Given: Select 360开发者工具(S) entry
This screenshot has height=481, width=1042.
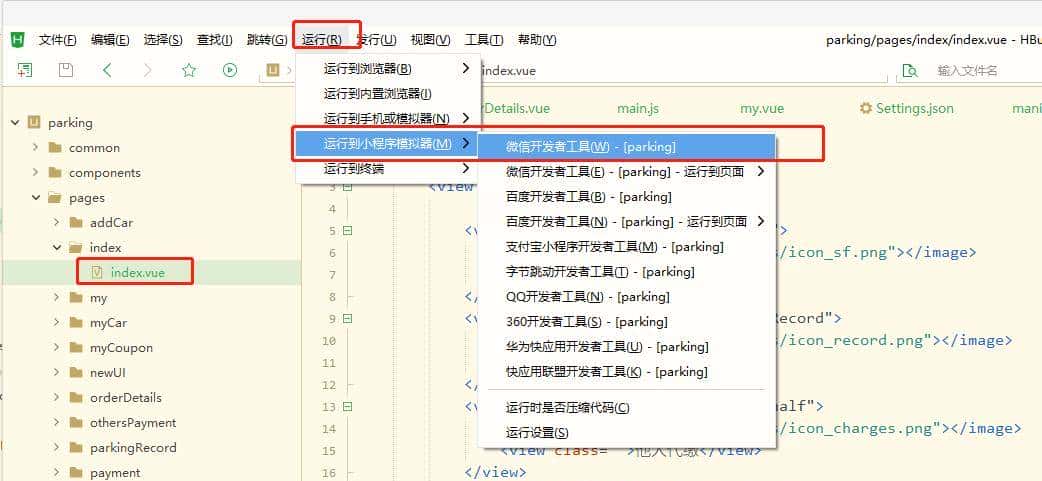Looking at the screenshot, I should pos(626,322).
